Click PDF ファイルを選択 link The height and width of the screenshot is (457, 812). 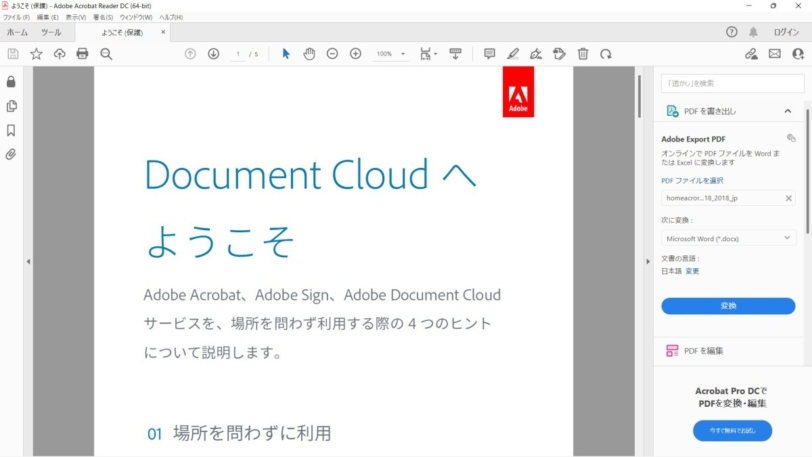(x=692, y=180)
